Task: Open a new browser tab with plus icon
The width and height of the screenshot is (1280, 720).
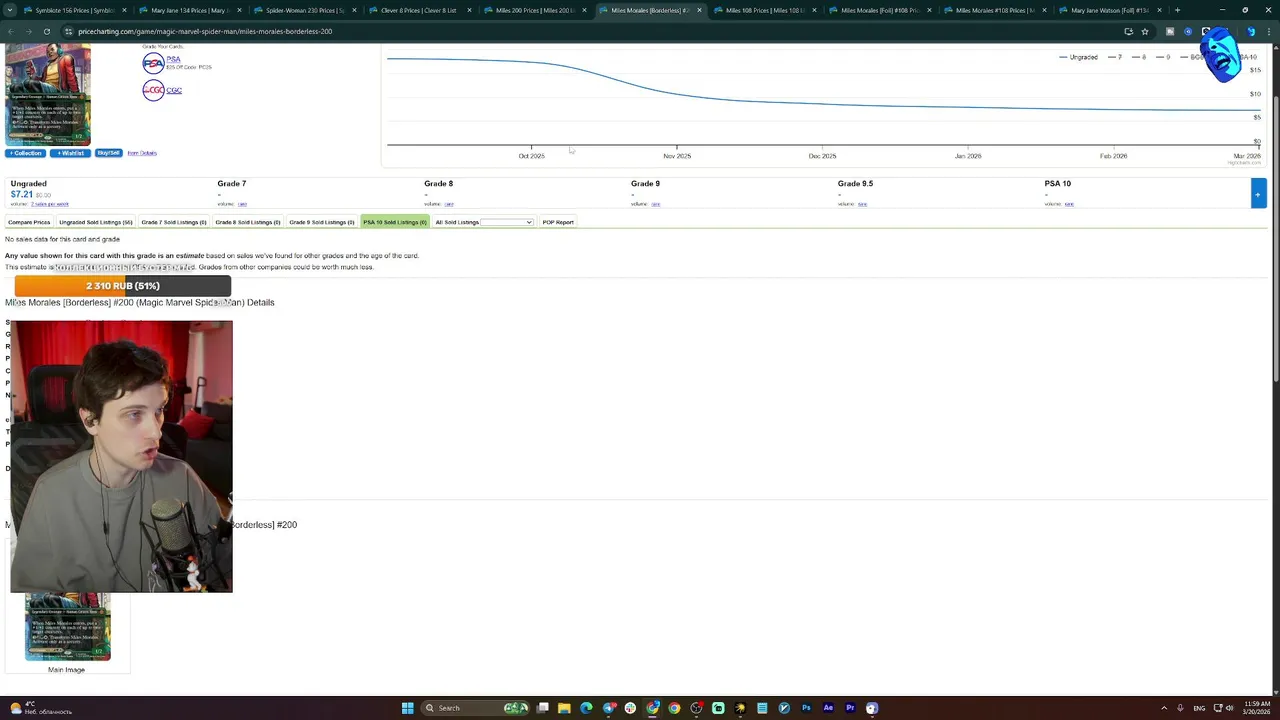Action: tap(1177, 10)
